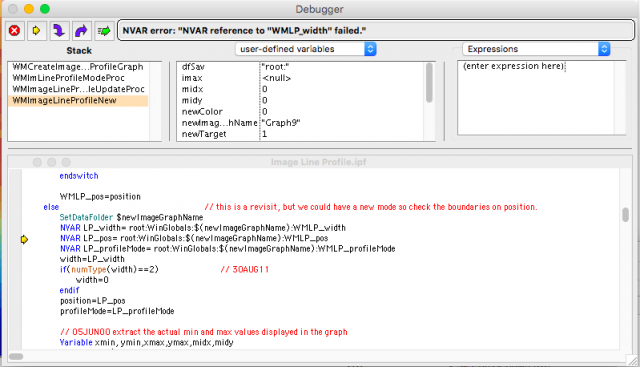Click the red Stop debugging icon
640x367 pixels.
tap(15, 31)
